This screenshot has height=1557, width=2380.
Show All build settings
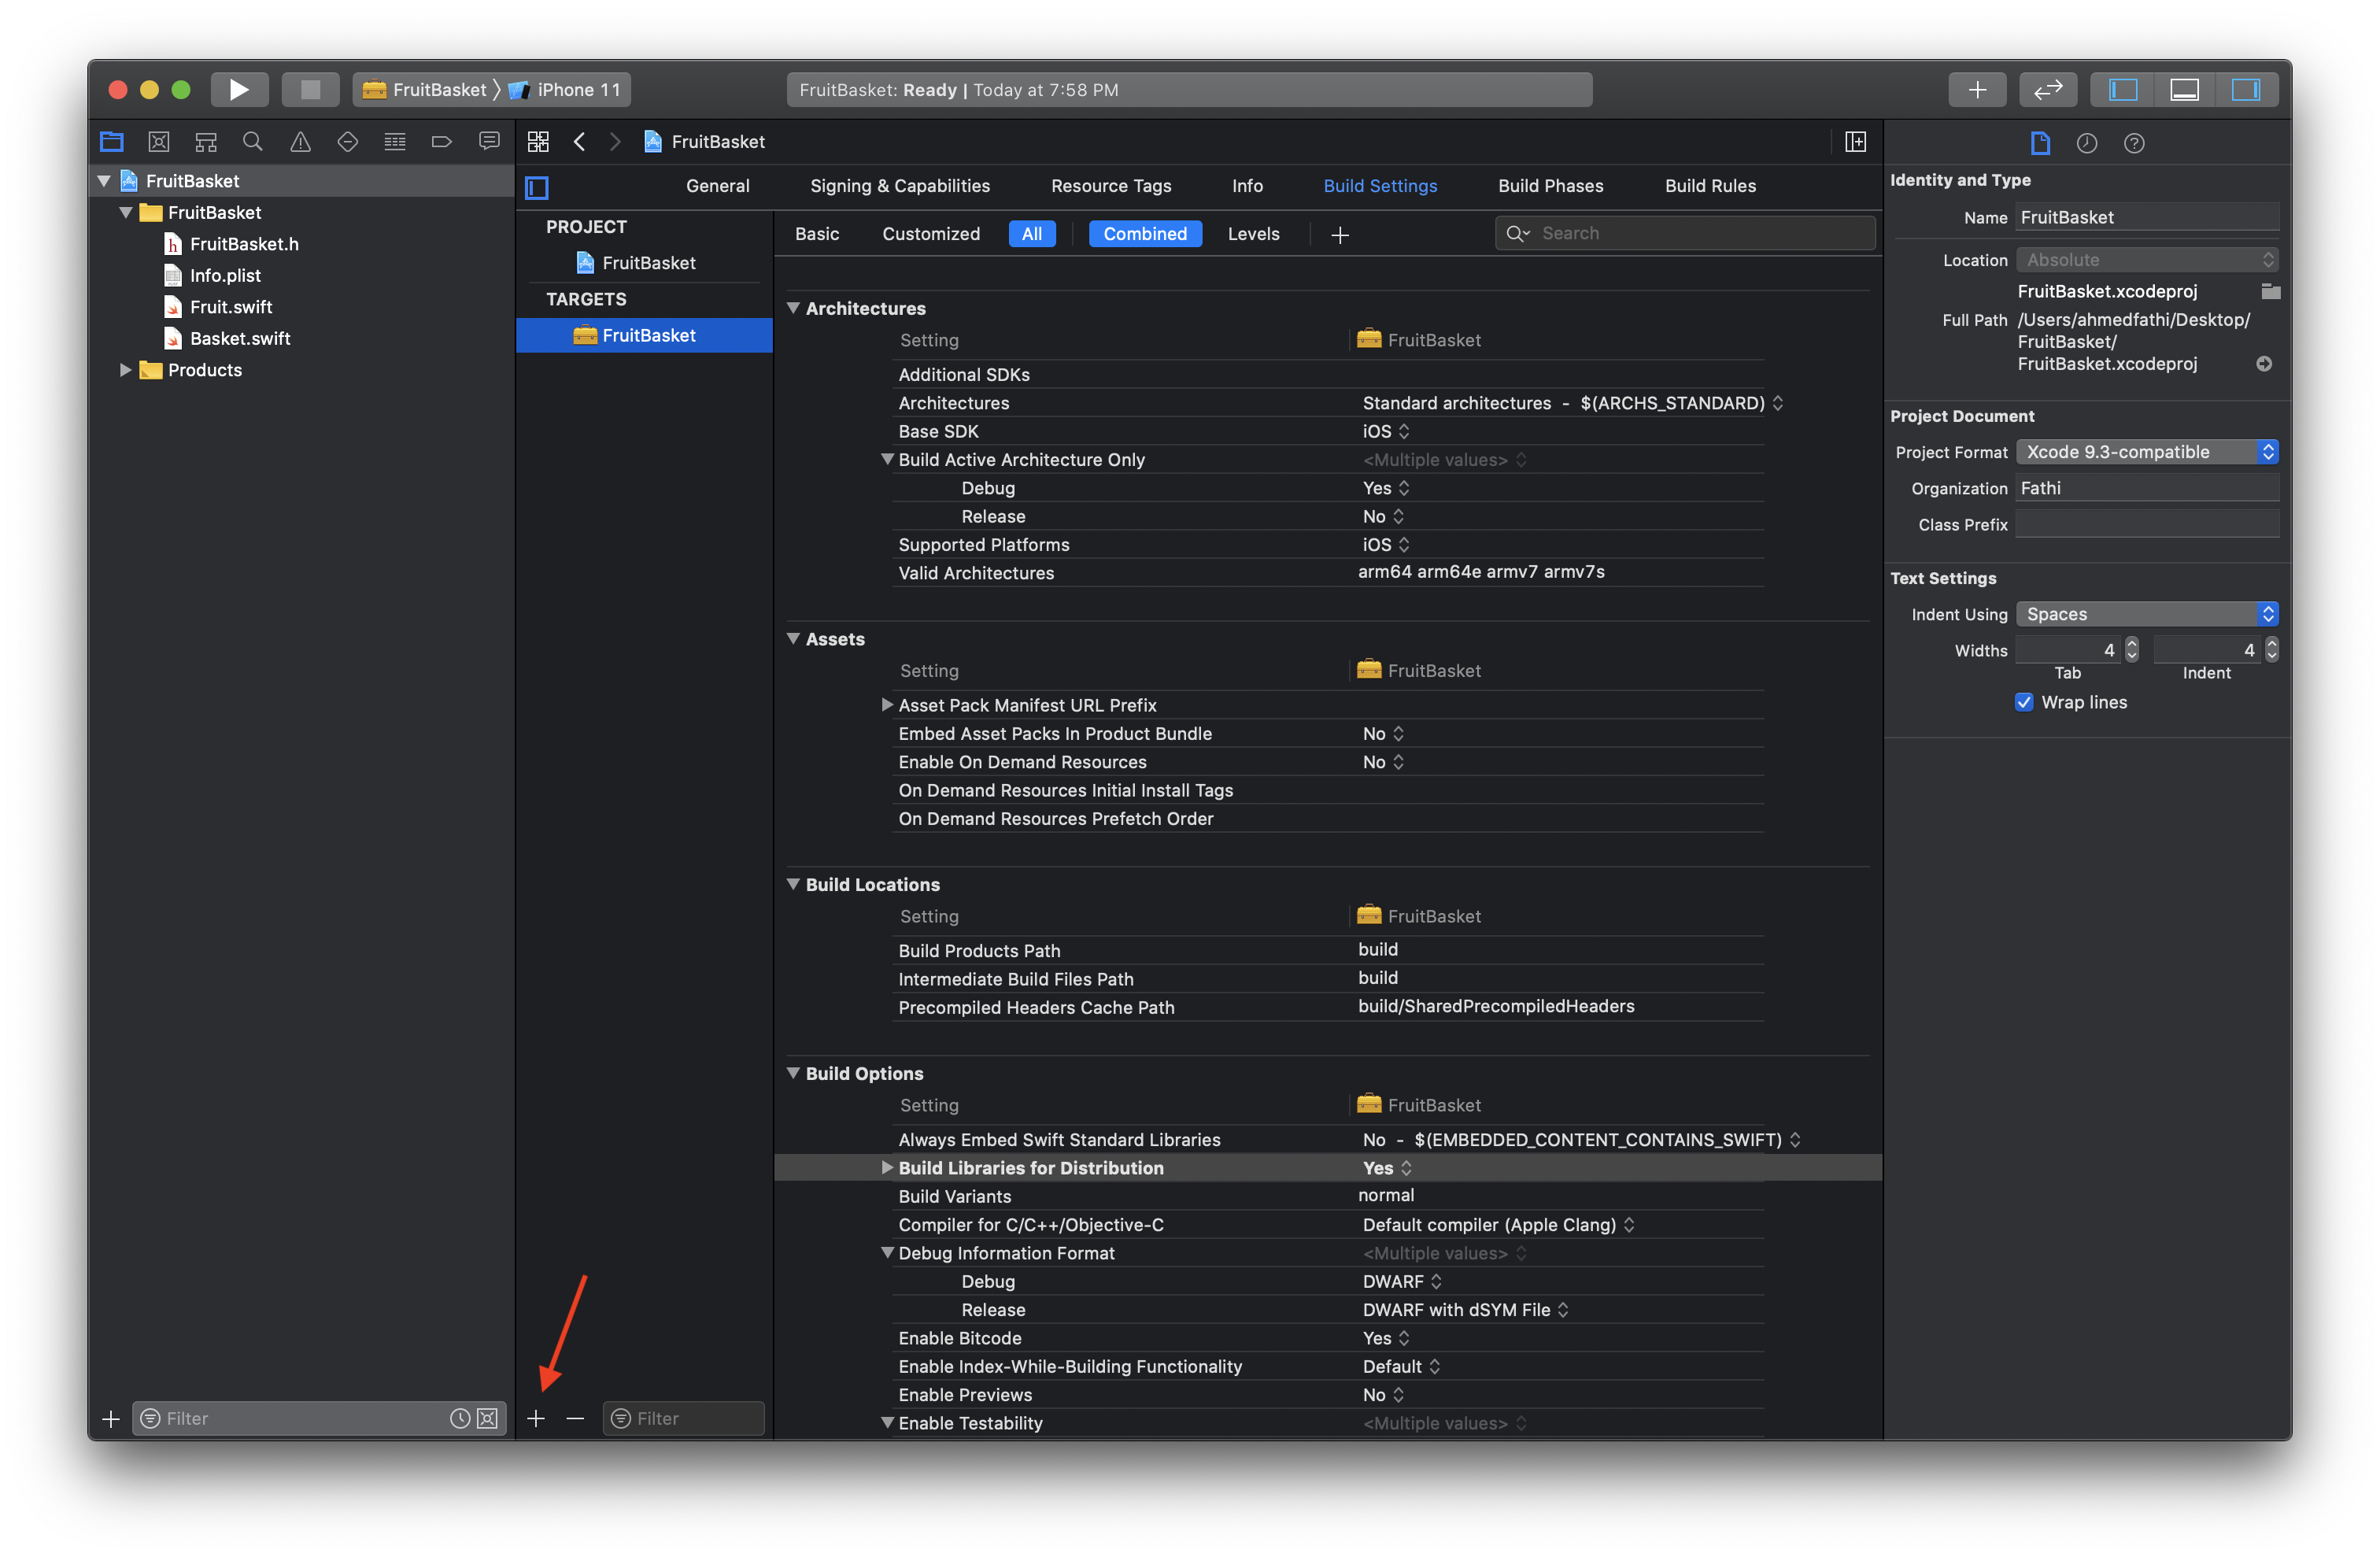coord(1032,234)
